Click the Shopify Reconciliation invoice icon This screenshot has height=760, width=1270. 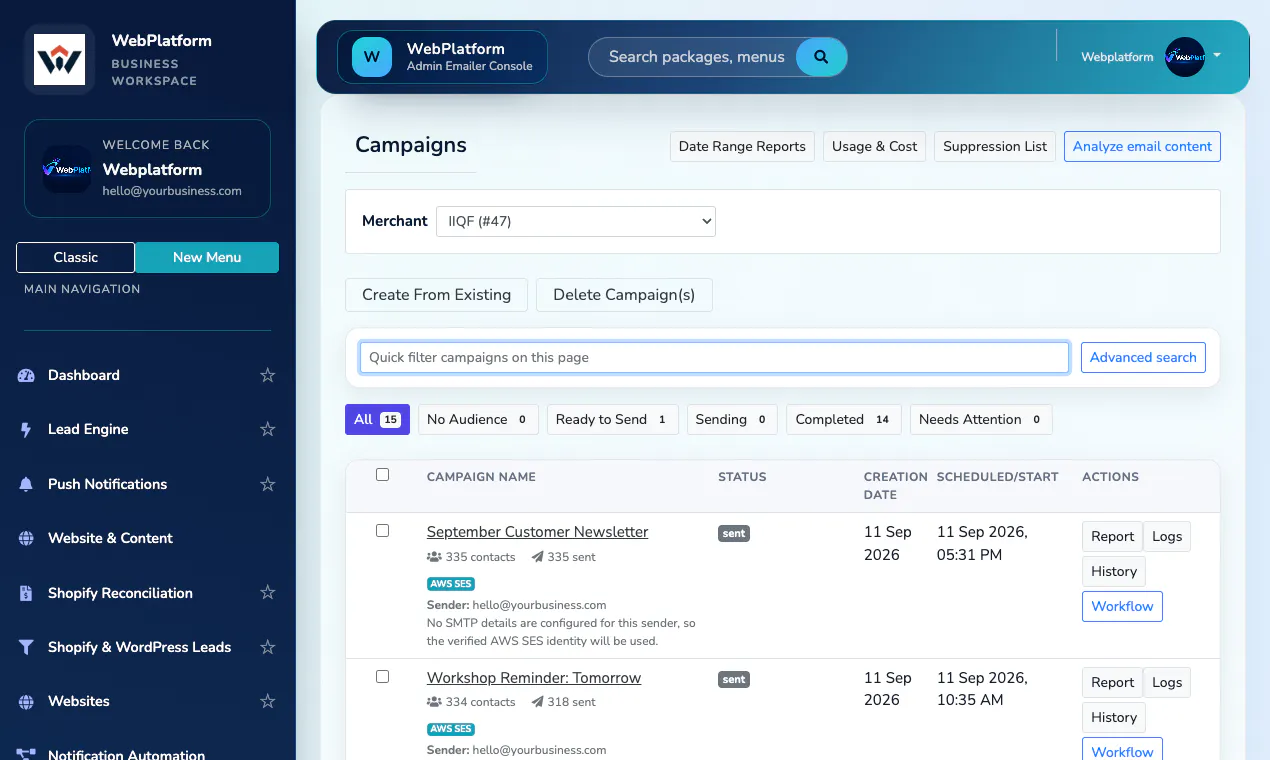pos(26,593)
